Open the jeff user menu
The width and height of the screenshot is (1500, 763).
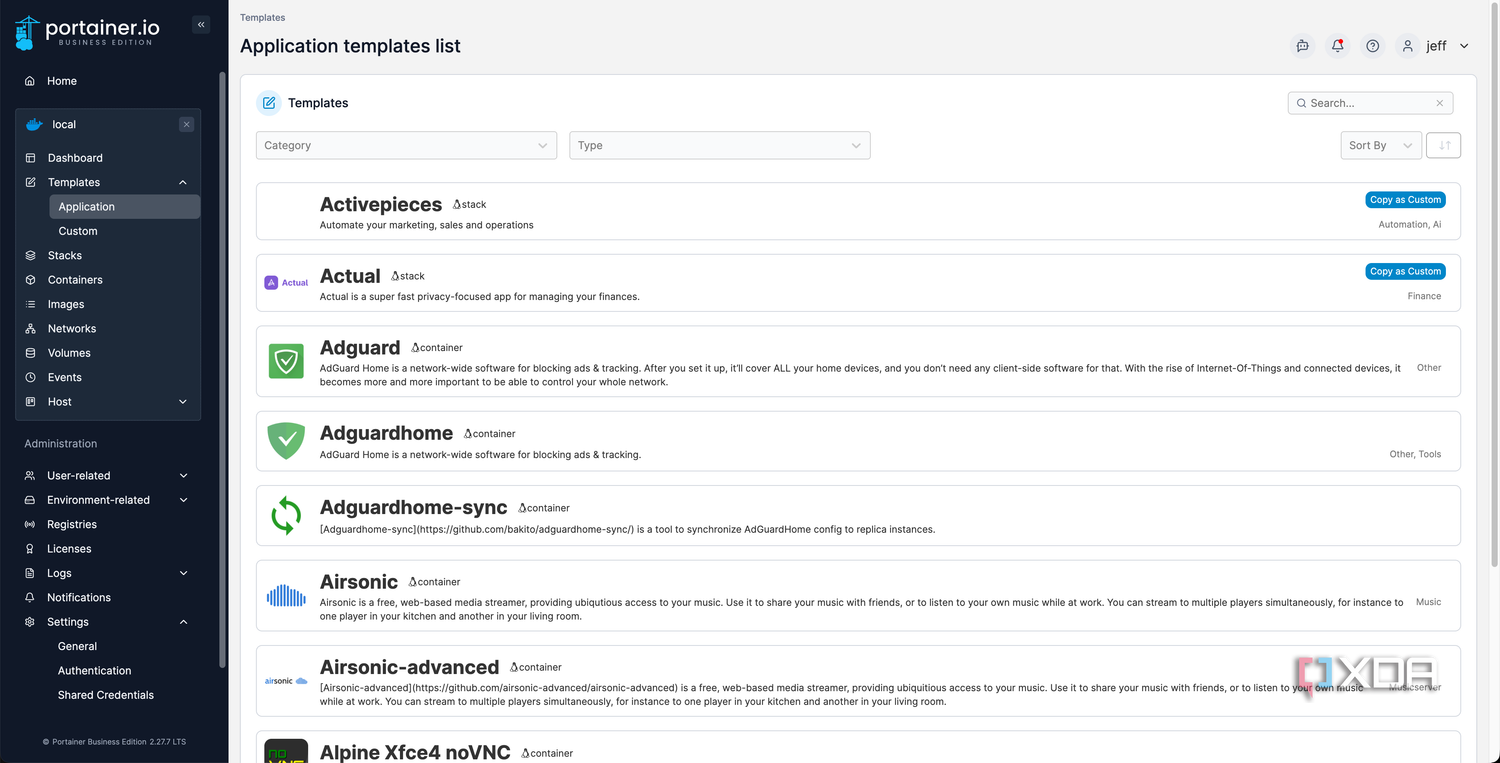coord(1435,46)
